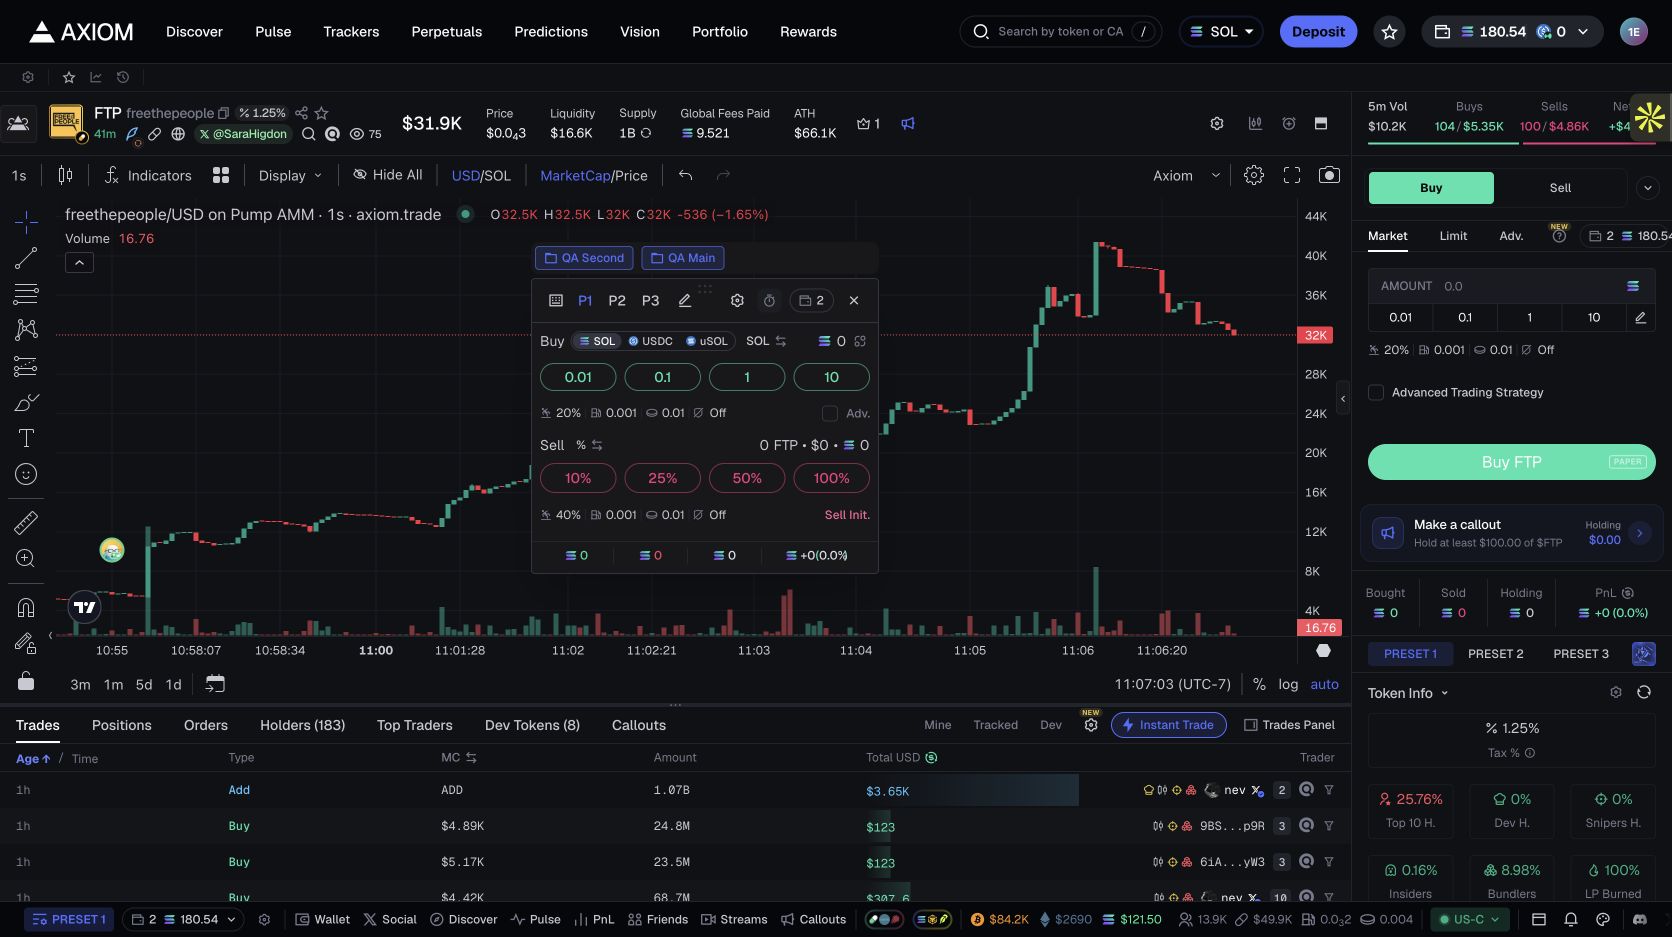Expand the Token Info section
The width and height of the screenshot is (1672, 937).
point(1408,693)
